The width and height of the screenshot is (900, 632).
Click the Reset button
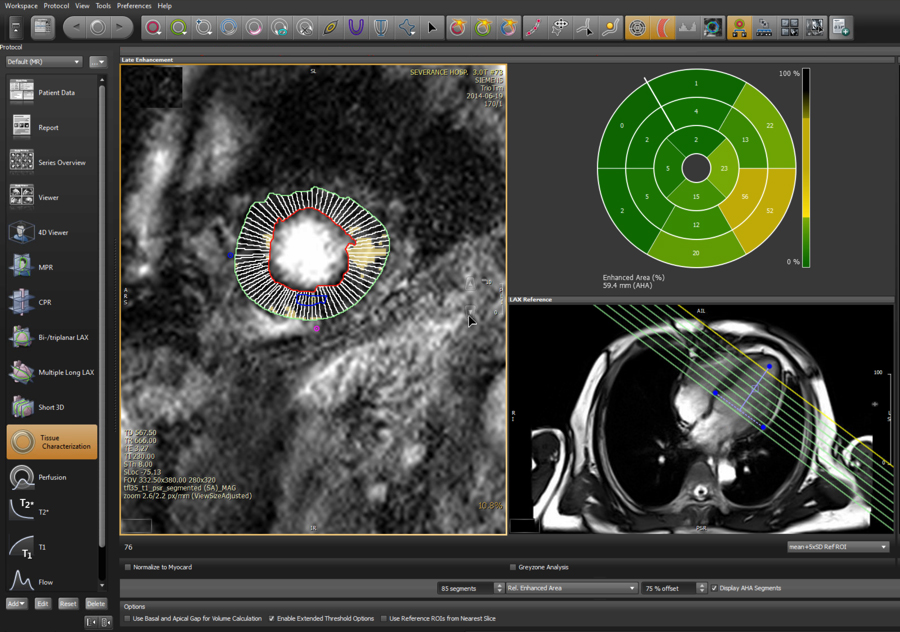[68, 604]
